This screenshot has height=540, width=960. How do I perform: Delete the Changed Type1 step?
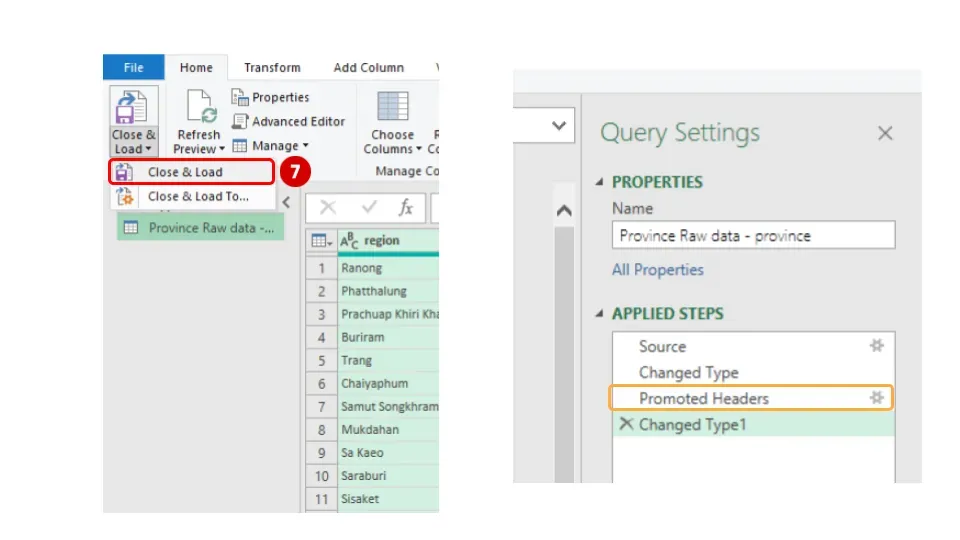coord(626,424)
